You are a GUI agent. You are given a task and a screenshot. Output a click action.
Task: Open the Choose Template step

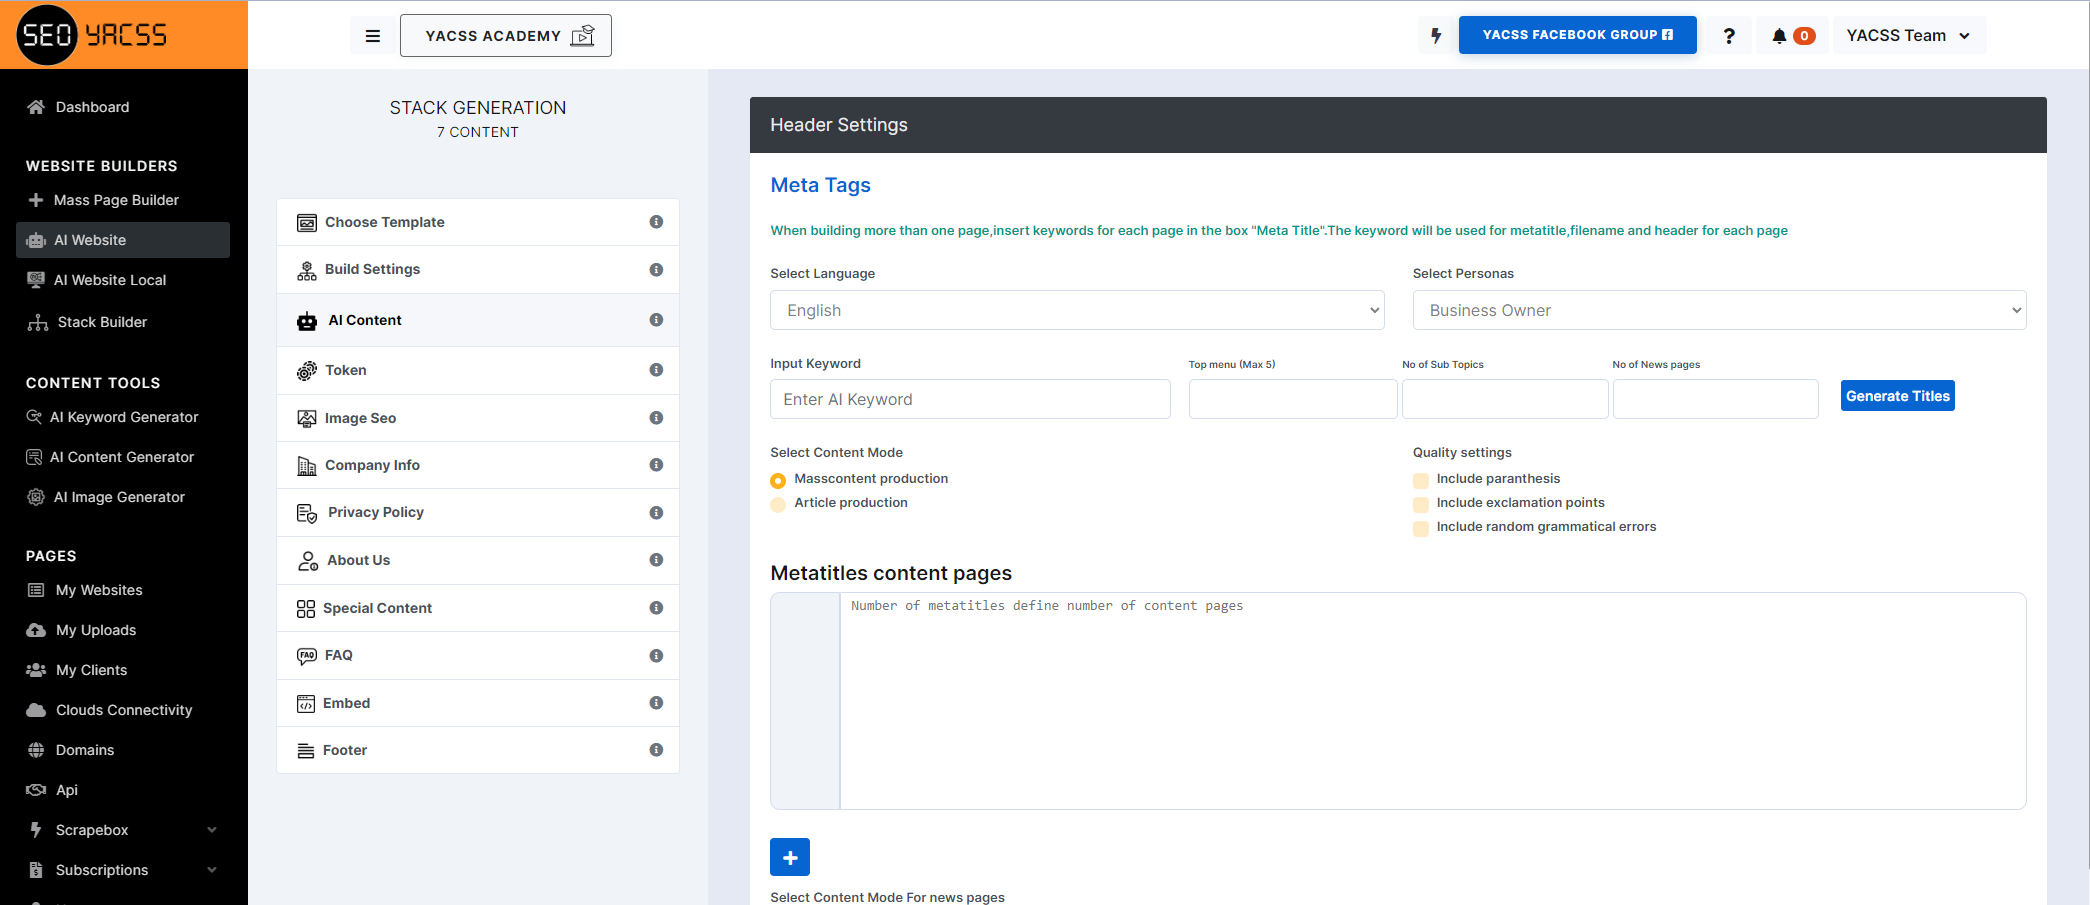[x=478, y=222]
